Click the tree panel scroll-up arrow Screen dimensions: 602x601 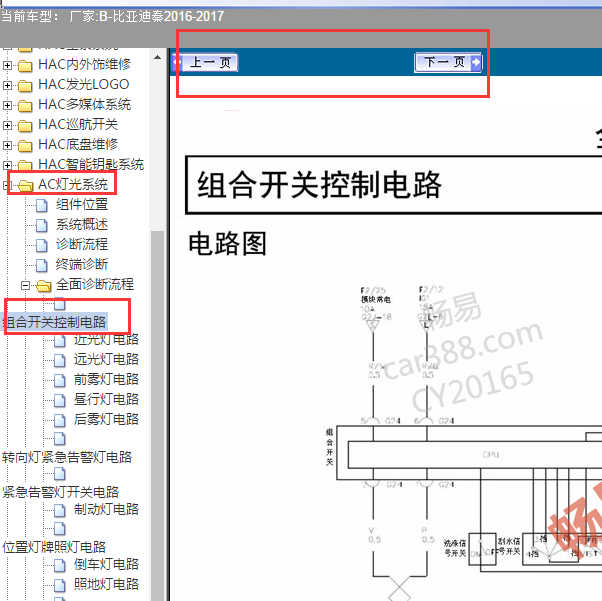coord(157,58)
